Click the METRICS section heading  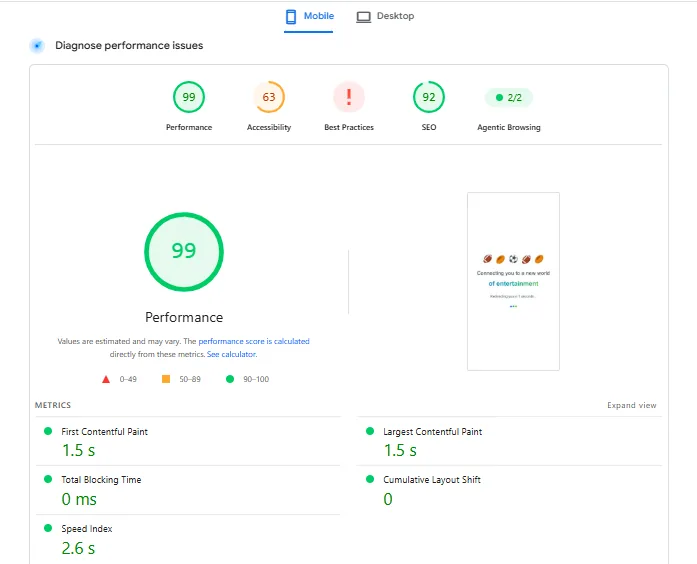coord(53,405)
